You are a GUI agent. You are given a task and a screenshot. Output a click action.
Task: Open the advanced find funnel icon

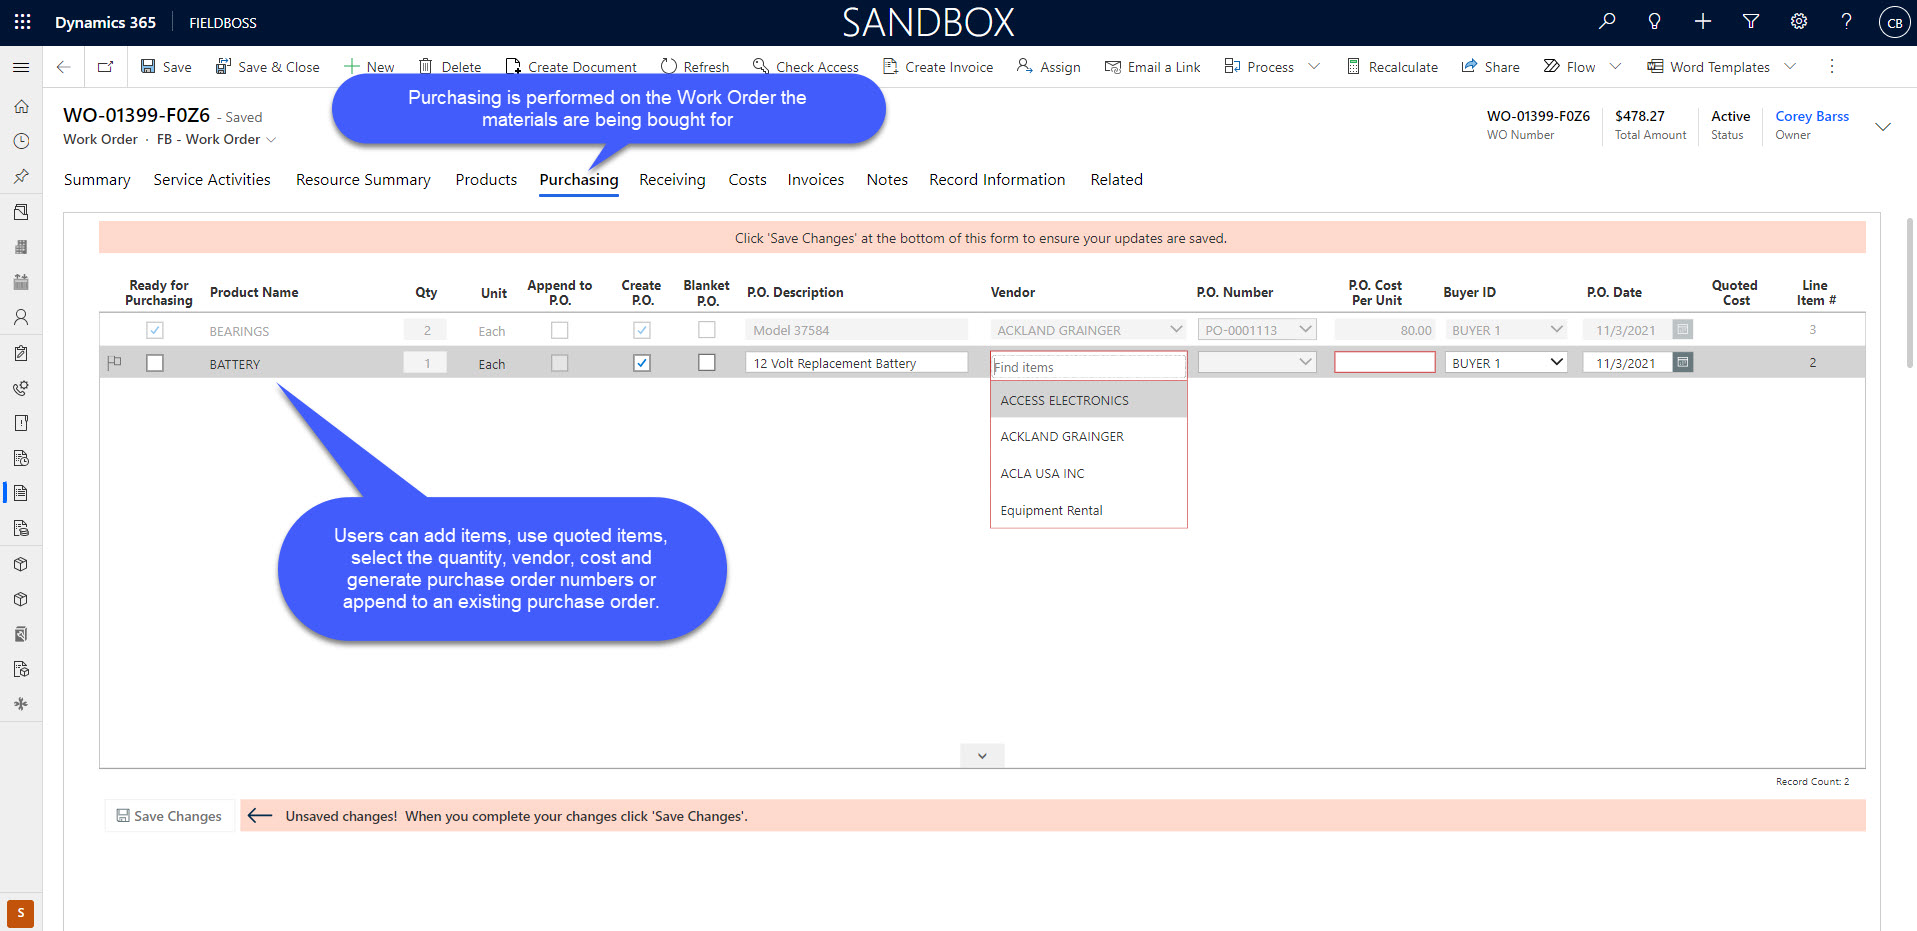1751,21
